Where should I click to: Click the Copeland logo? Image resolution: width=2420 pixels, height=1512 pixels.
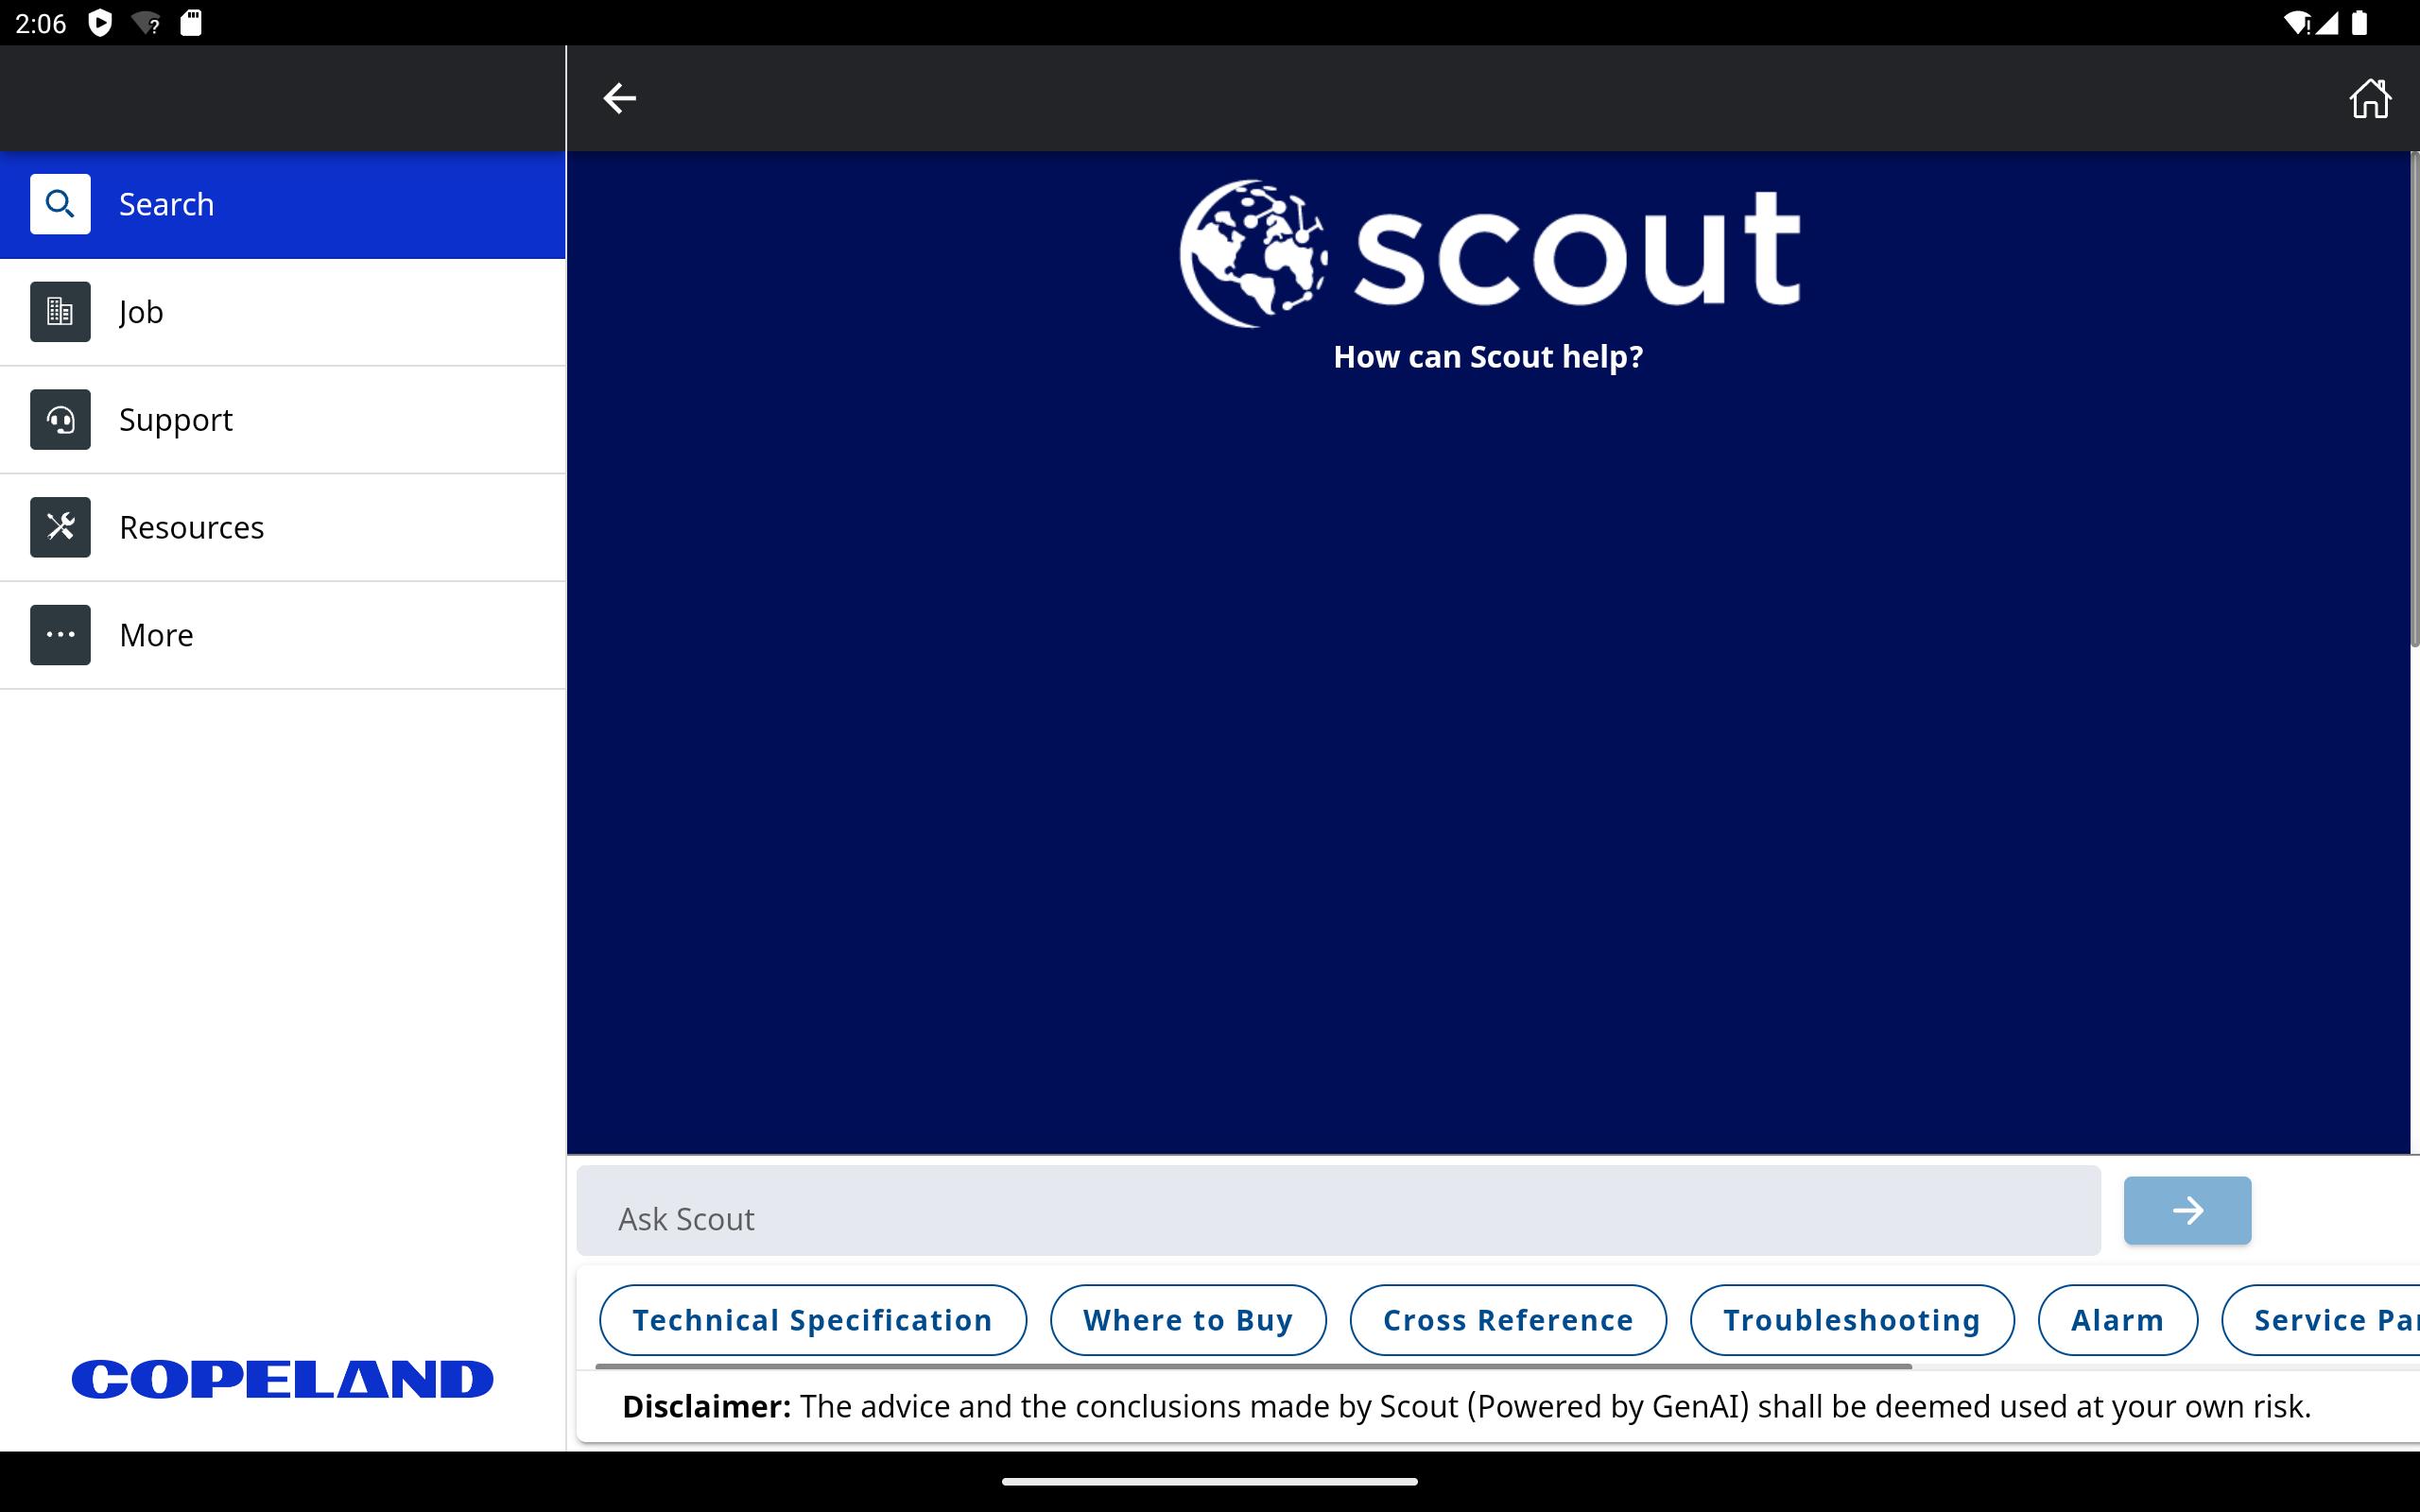tap(282, 1379)
